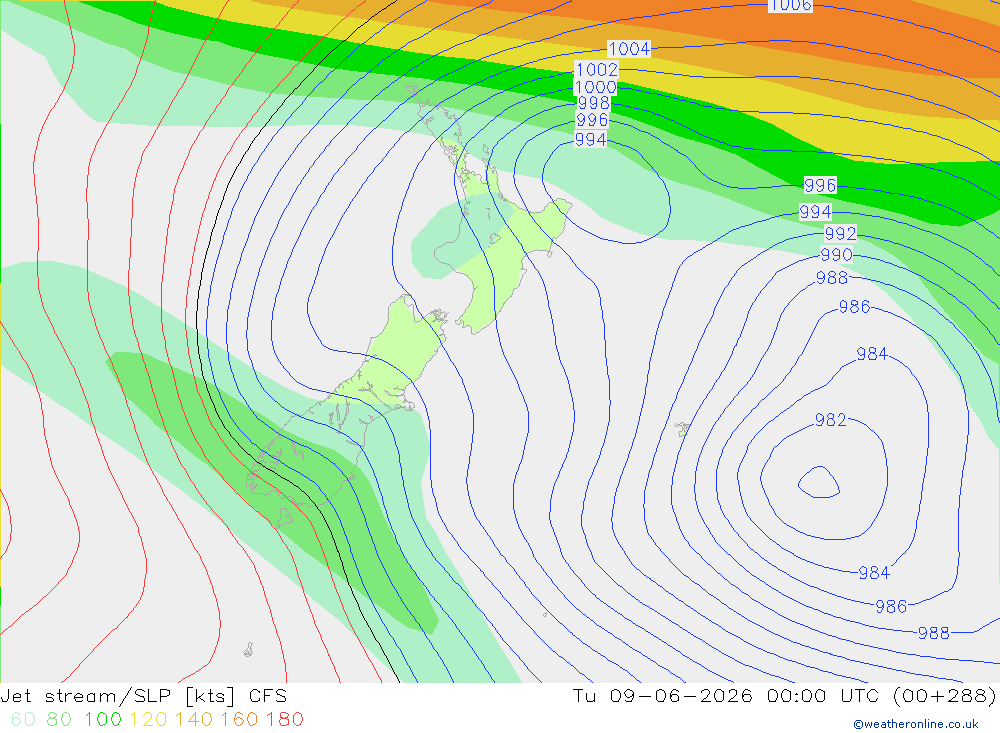This screenshot has width=1000, height=733.
Task: Click the small closed low-pressure center contour
Action: click(x=819, y=482)
